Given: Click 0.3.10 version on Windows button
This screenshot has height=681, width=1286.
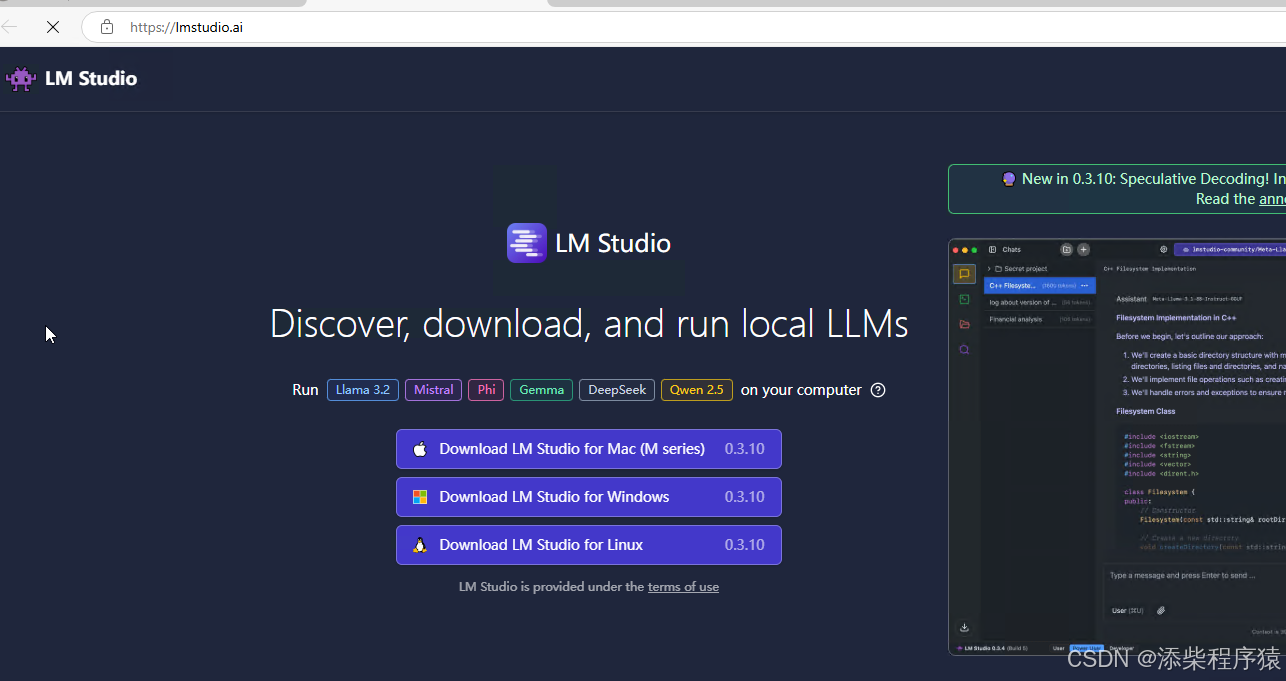Looking at the screenshot, I should [745, 497].
